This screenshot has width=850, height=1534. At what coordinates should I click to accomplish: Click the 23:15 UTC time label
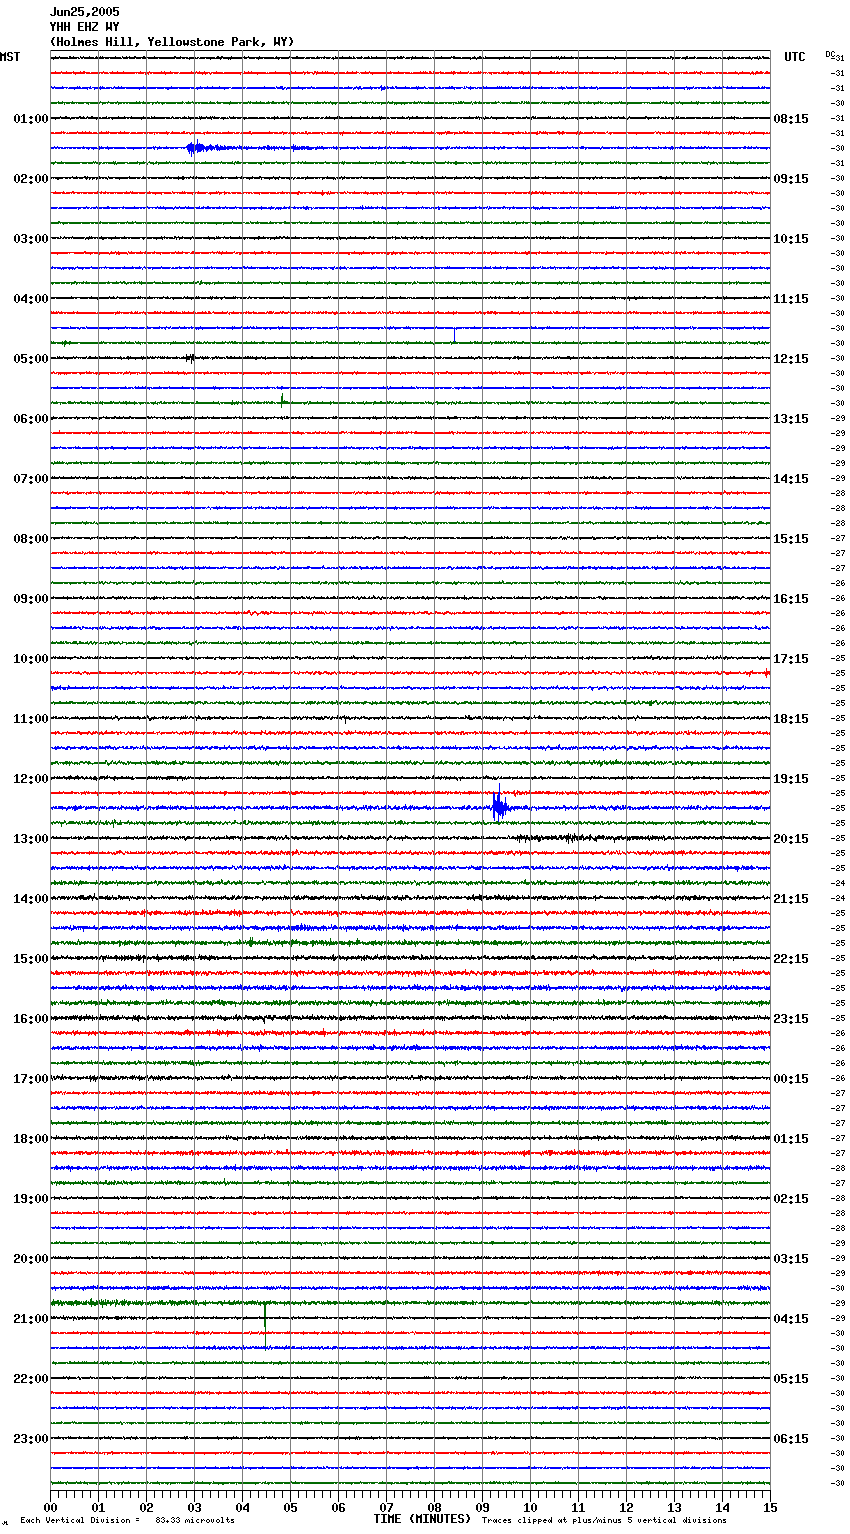pos(791,1019)
